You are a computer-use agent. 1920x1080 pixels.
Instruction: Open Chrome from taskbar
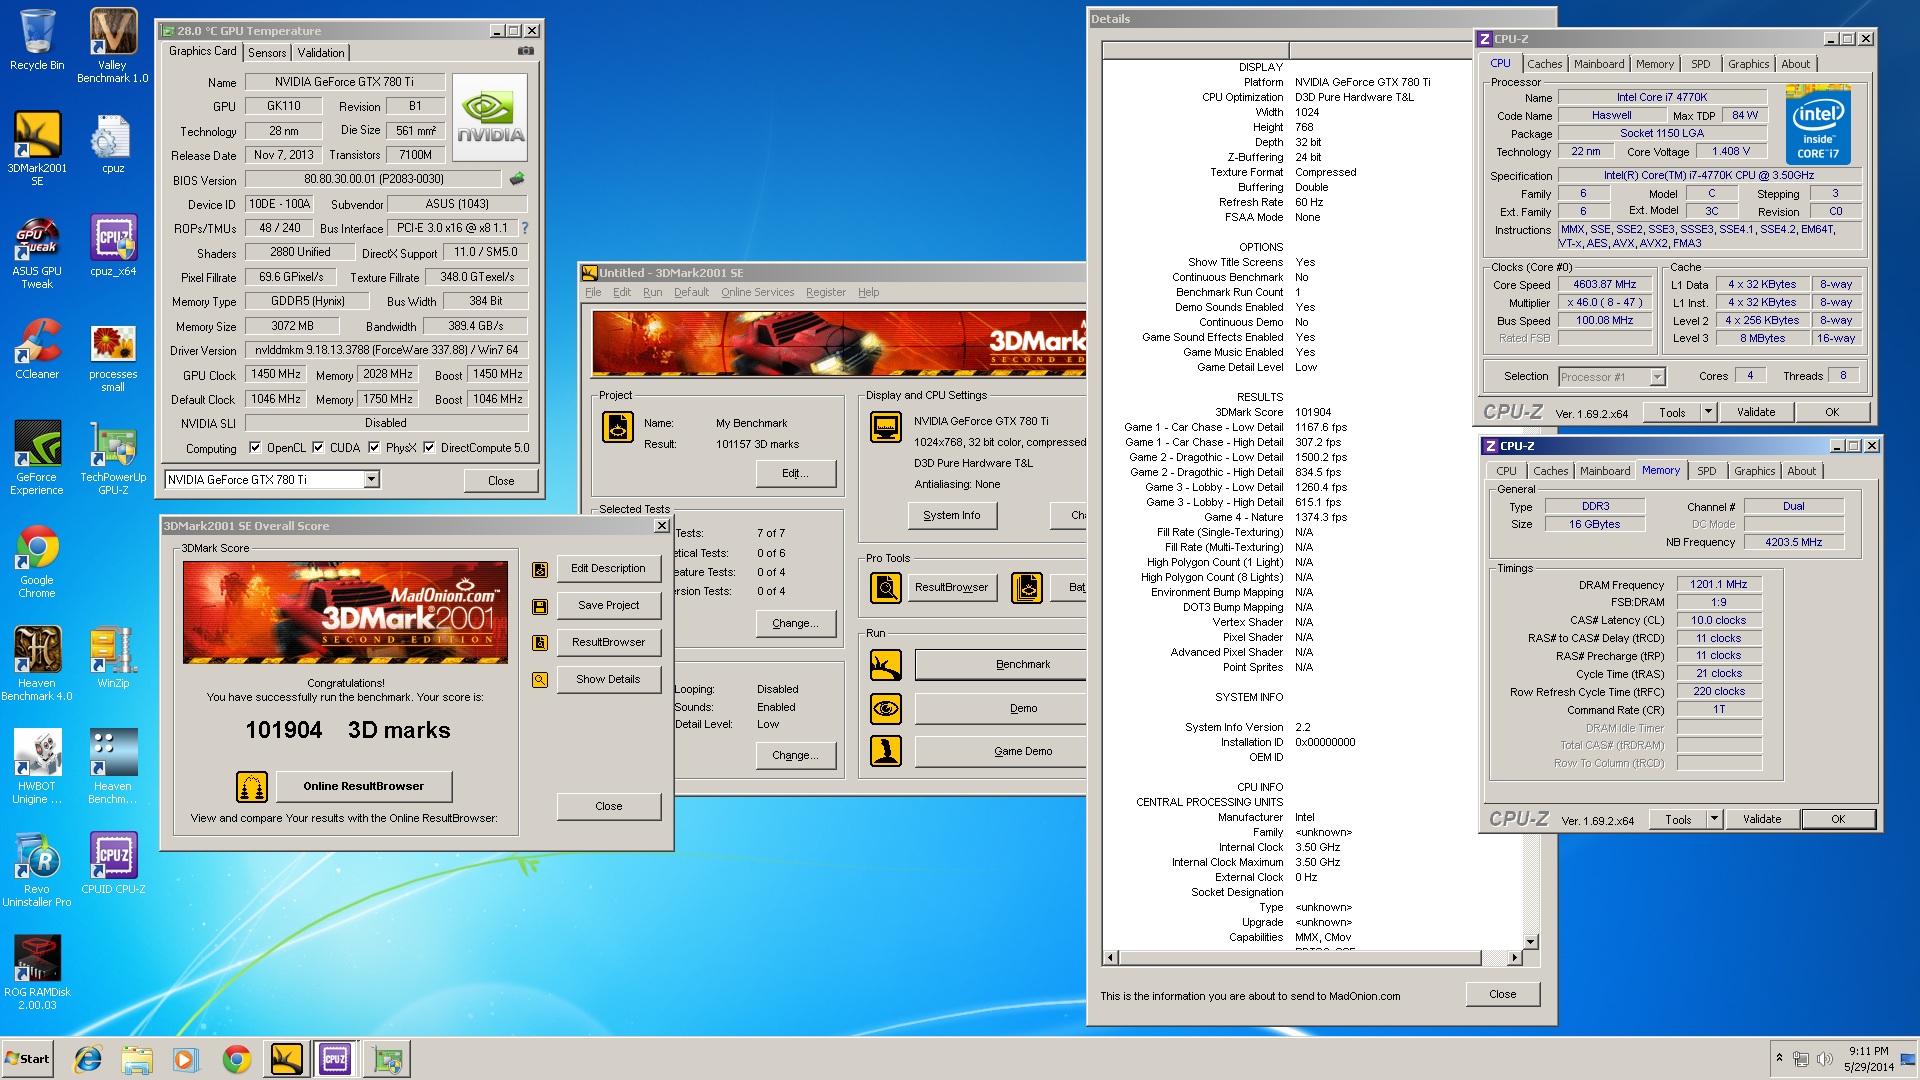click(x=237, y=1059)
